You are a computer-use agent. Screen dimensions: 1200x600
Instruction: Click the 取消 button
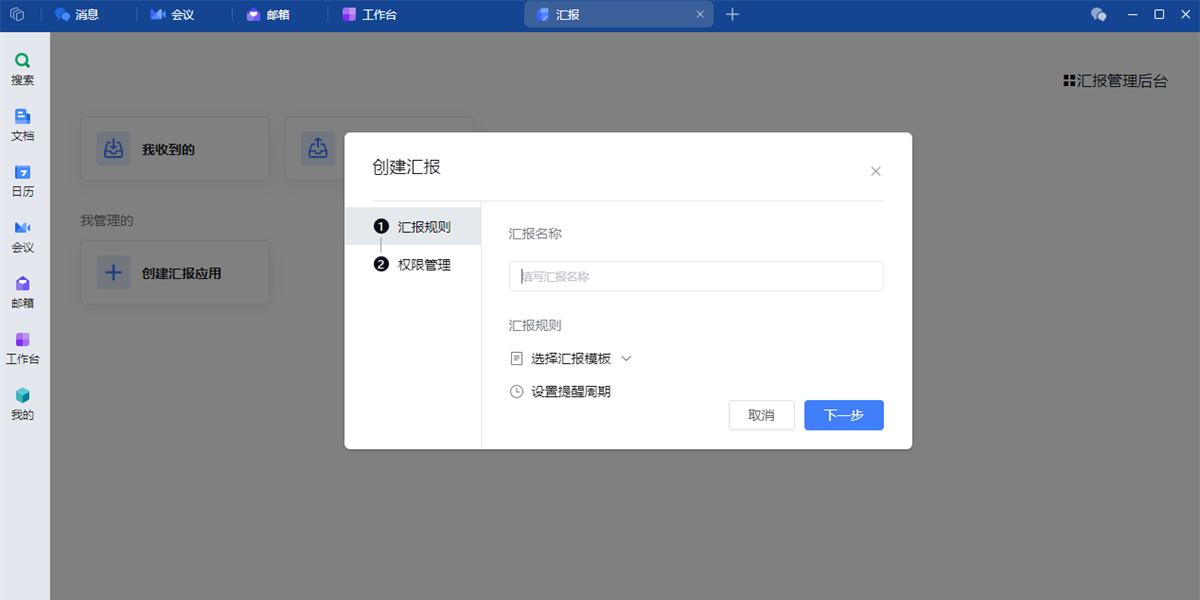(x=761, y=415)
